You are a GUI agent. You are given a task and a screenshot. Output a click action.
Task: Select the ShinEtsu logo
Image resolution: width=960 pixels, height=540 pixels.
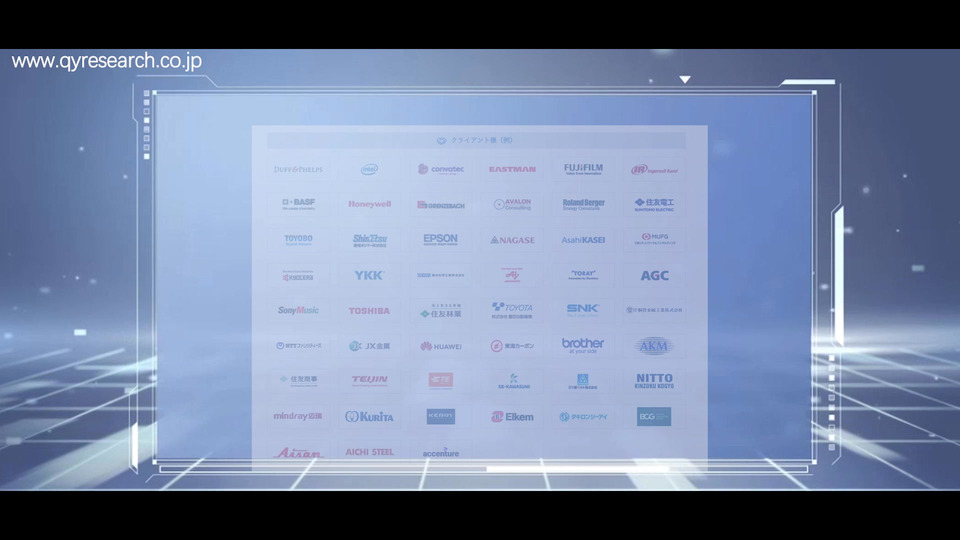coord(369,240)
